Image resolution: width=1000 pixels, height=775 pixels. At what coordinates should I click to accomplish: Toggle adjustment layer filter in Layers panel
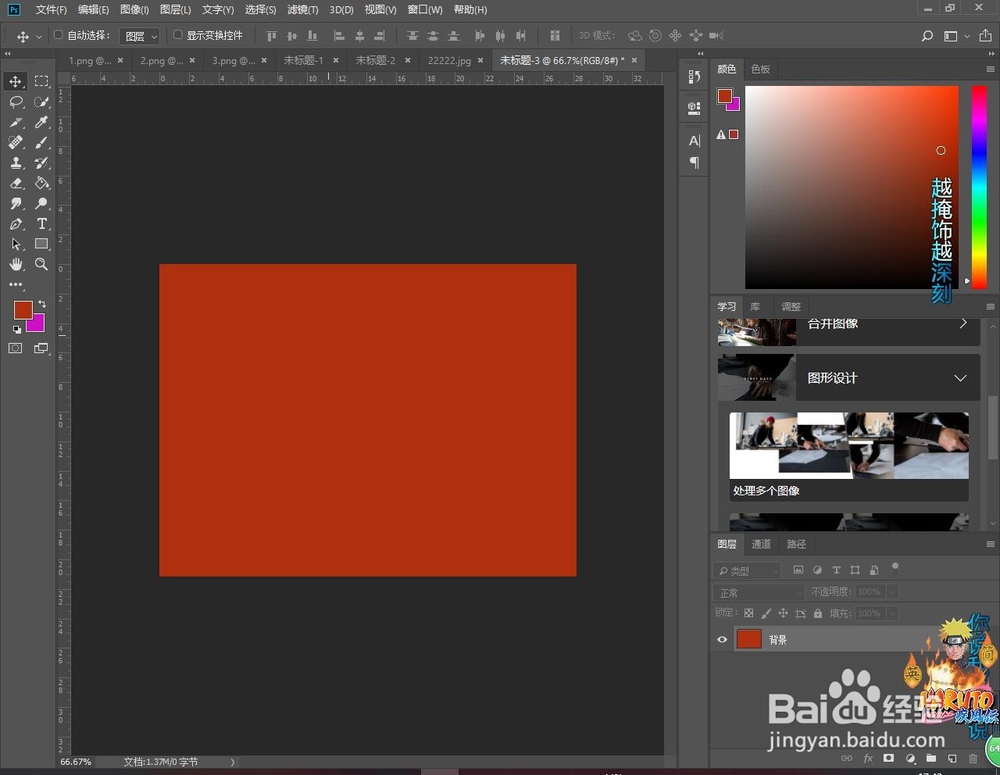pos(818,570)
